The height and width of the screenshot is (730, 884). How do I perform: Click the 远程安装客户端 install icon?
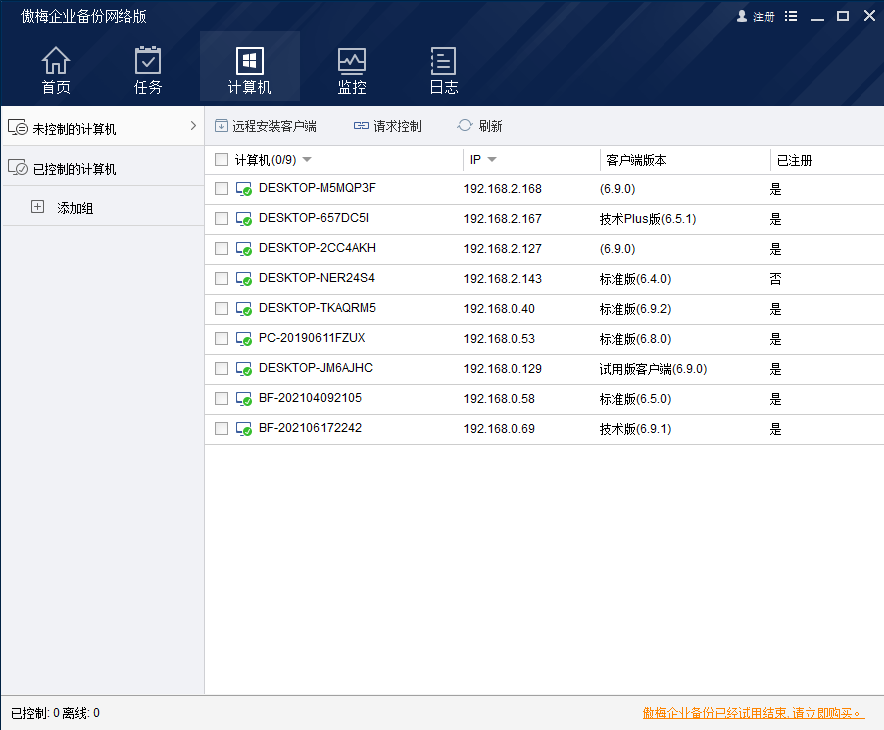pyautogui.click(x=221, y=126)
